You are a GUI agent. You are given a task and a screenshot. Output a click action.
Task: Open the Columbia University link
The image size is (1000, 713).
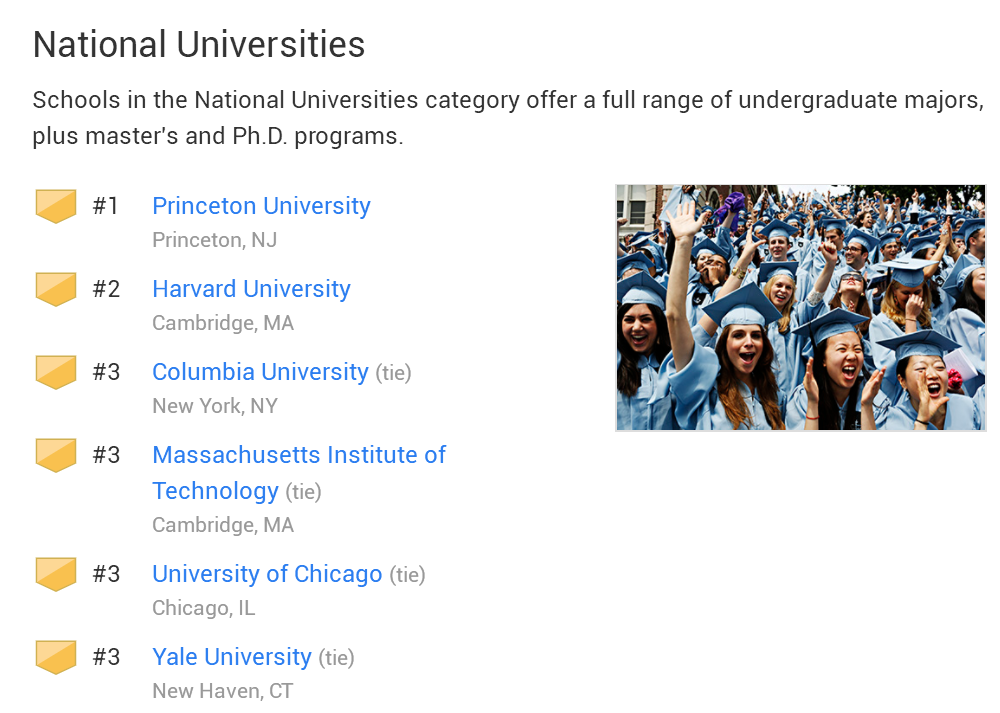pyautogui.click(x=260, y=372)
